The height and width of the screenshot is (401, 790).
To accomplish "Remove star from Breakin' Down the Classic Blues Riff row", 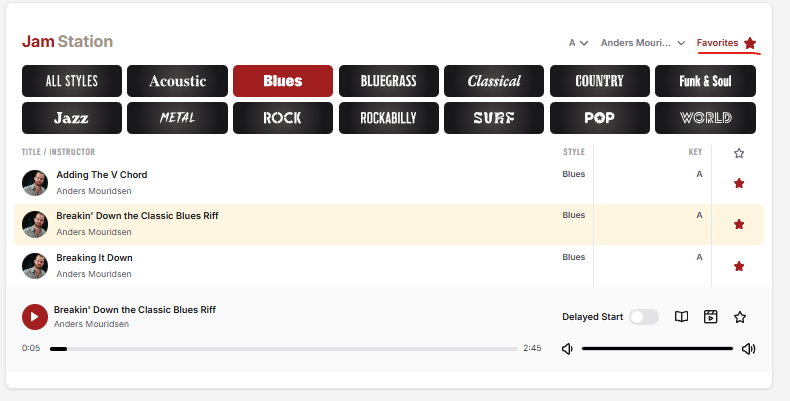I will (x=739, y=224).
